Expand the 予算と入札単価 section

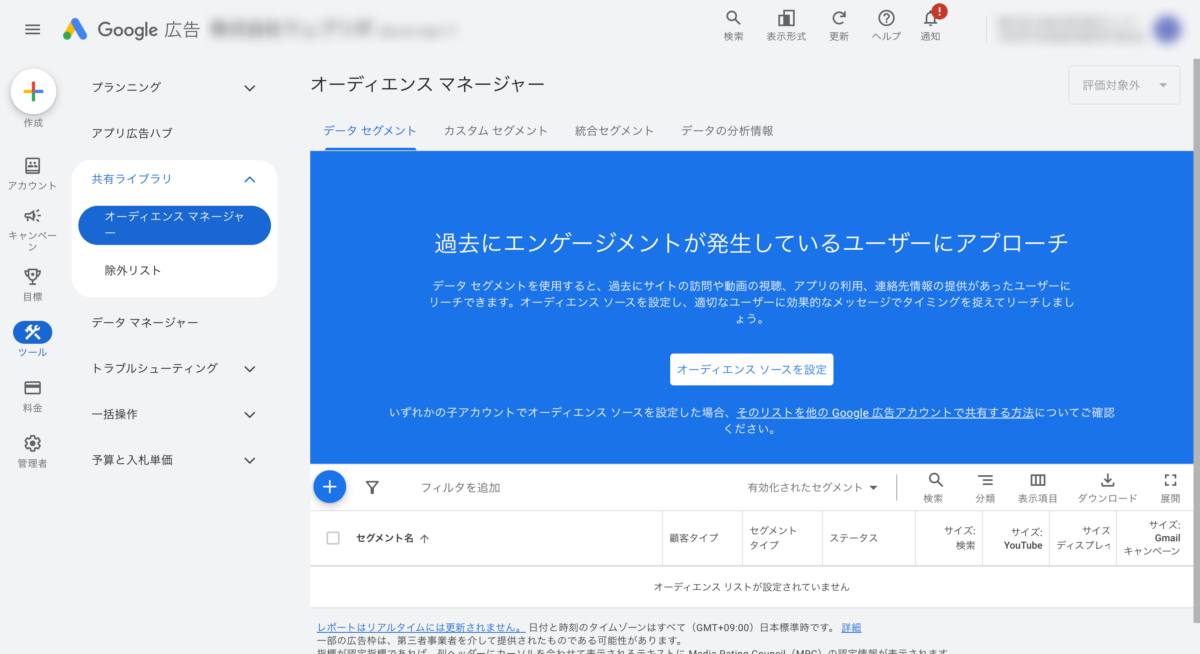point(250,460)
